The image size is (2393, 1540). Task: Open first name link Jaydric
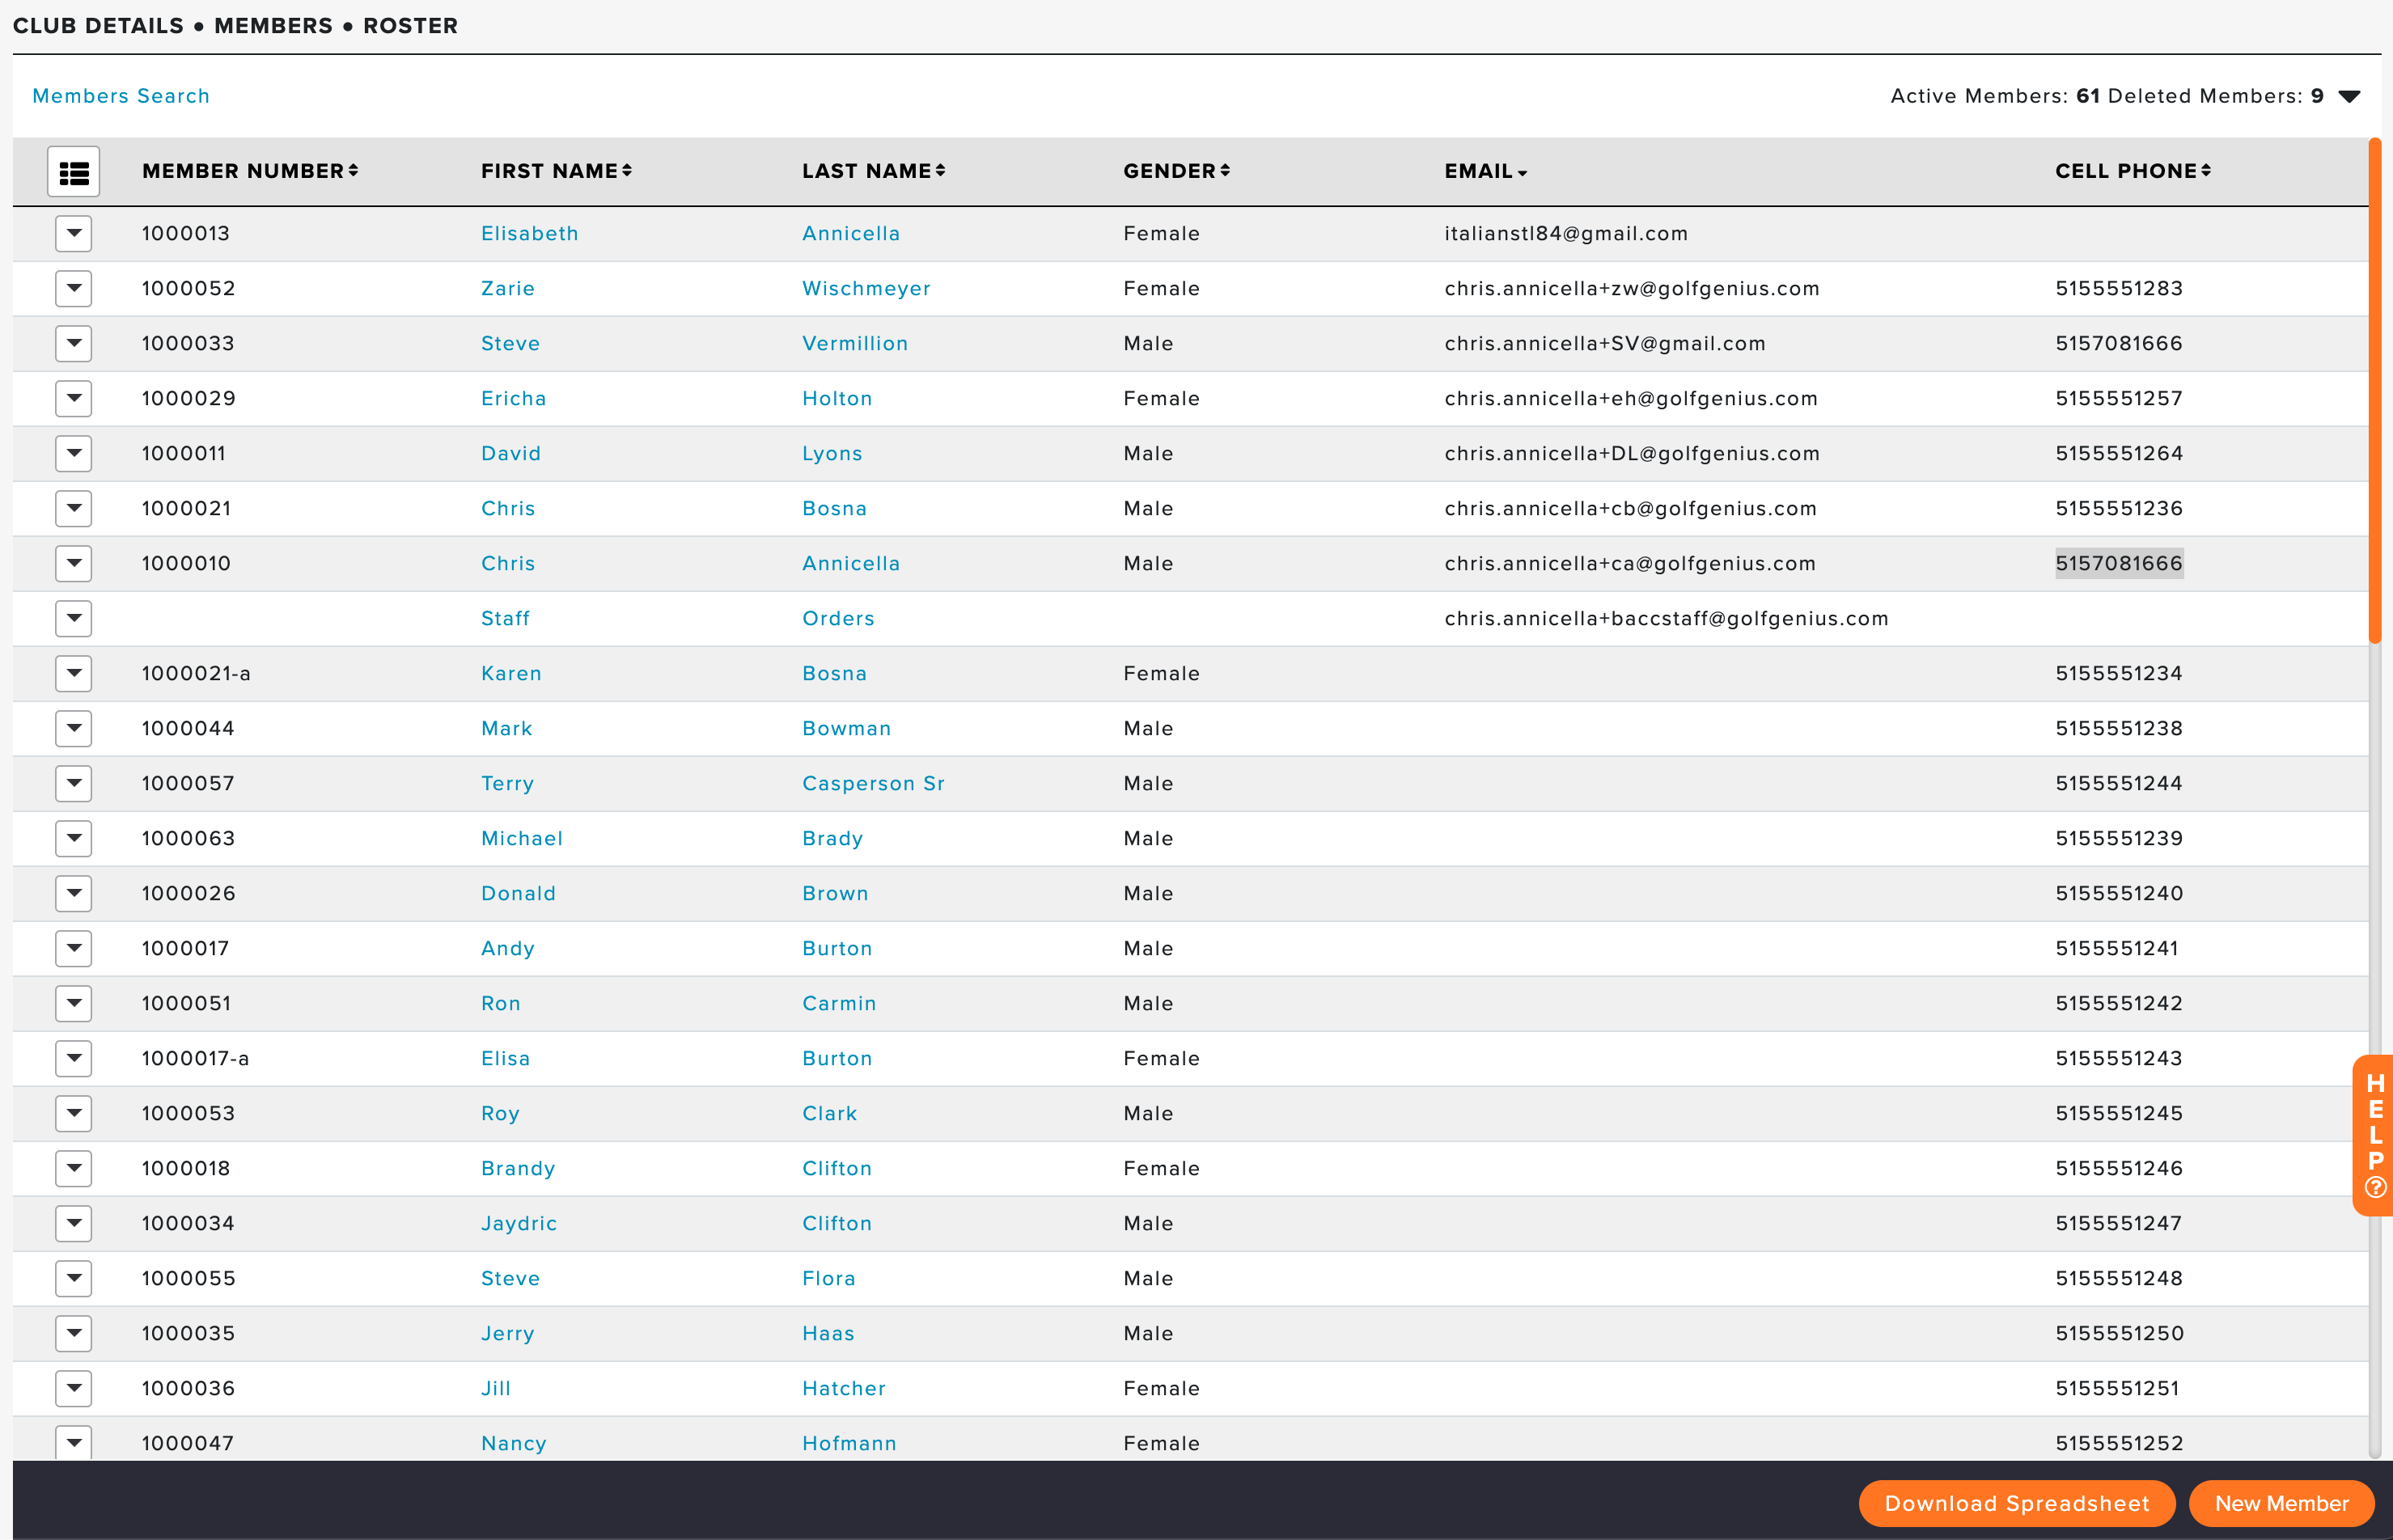click(x=519, y=1224)
